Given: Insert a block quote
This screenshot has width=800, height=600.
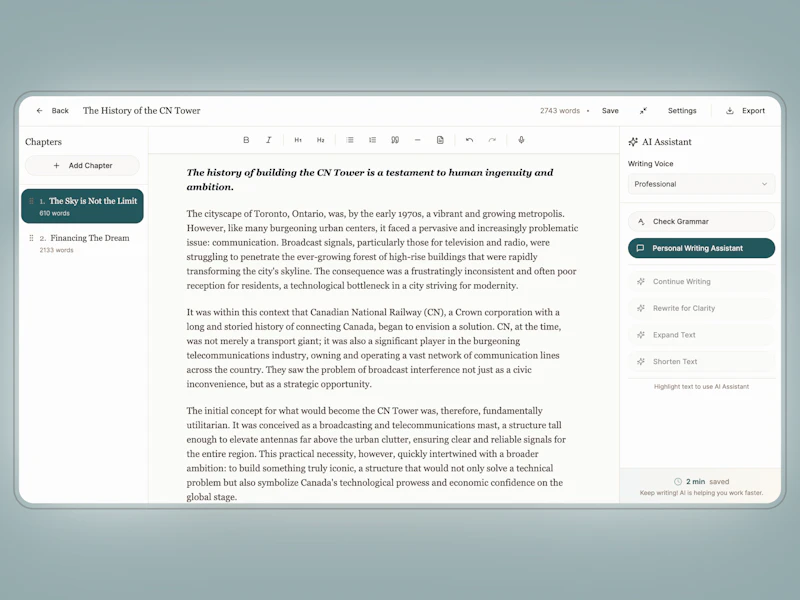Looking at the screenshot, I should pos(395,140).
